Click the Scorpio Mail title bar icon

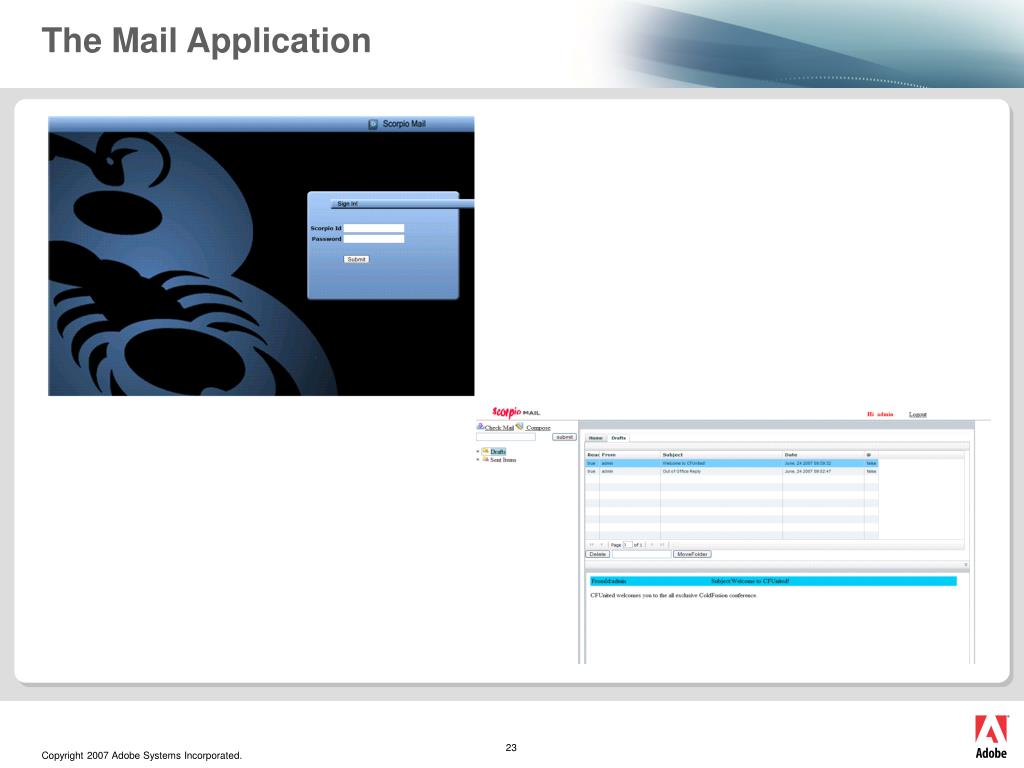373,124
